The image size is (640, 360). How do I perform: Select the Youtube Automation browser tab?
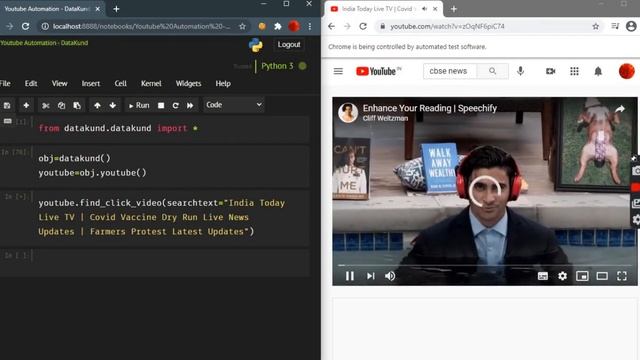pyautogui.click(x=52, y=9)
